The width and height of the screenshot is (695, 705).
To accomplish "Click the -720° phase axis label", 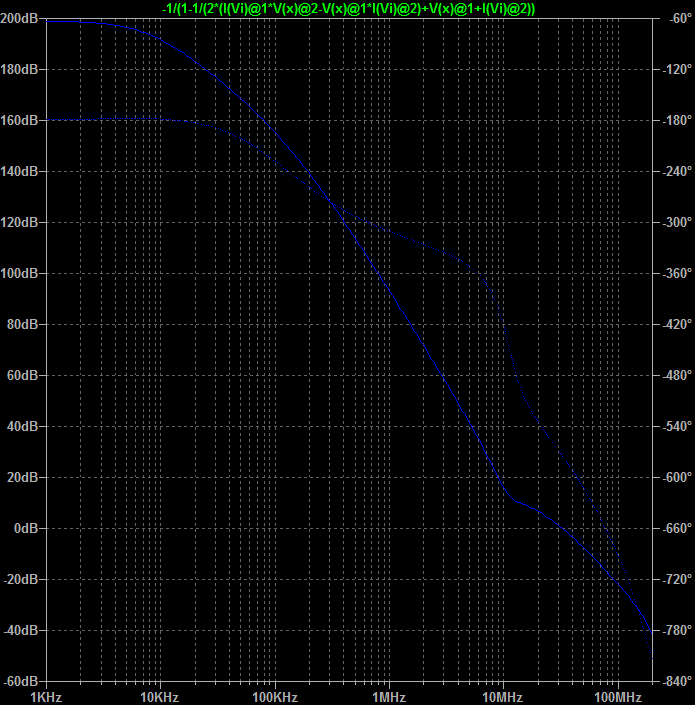I will tap(677, 579).
